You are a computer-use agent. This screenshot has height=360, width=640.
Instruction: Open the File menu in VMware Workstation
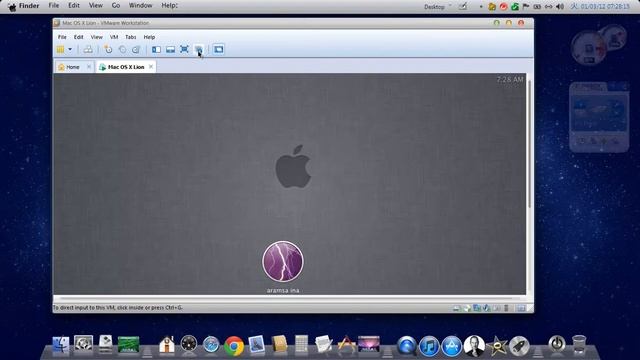click(62, 37)
